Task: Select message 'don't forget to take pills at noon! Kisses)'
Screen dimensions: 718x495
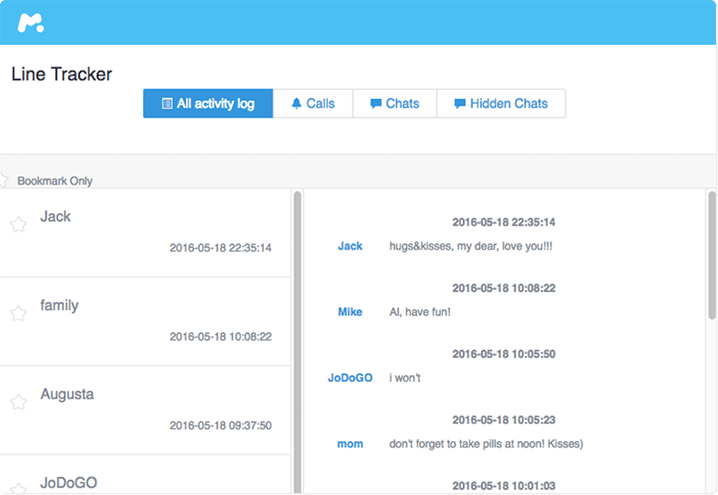Action: [x=486, y=444]
